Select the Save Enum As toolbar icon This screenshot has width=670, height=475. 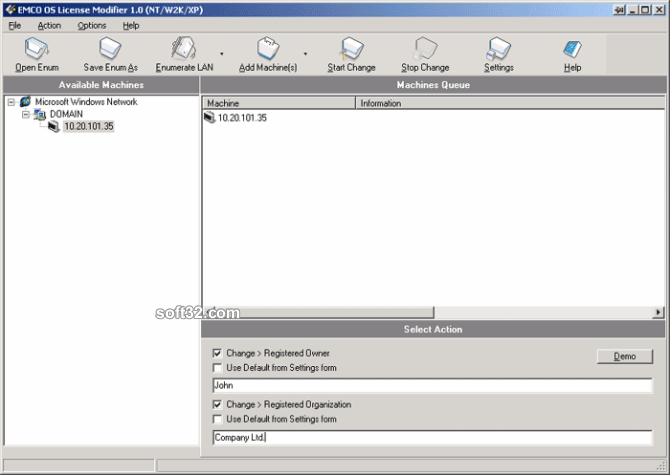pyautogui.click(x=110, y=48)
